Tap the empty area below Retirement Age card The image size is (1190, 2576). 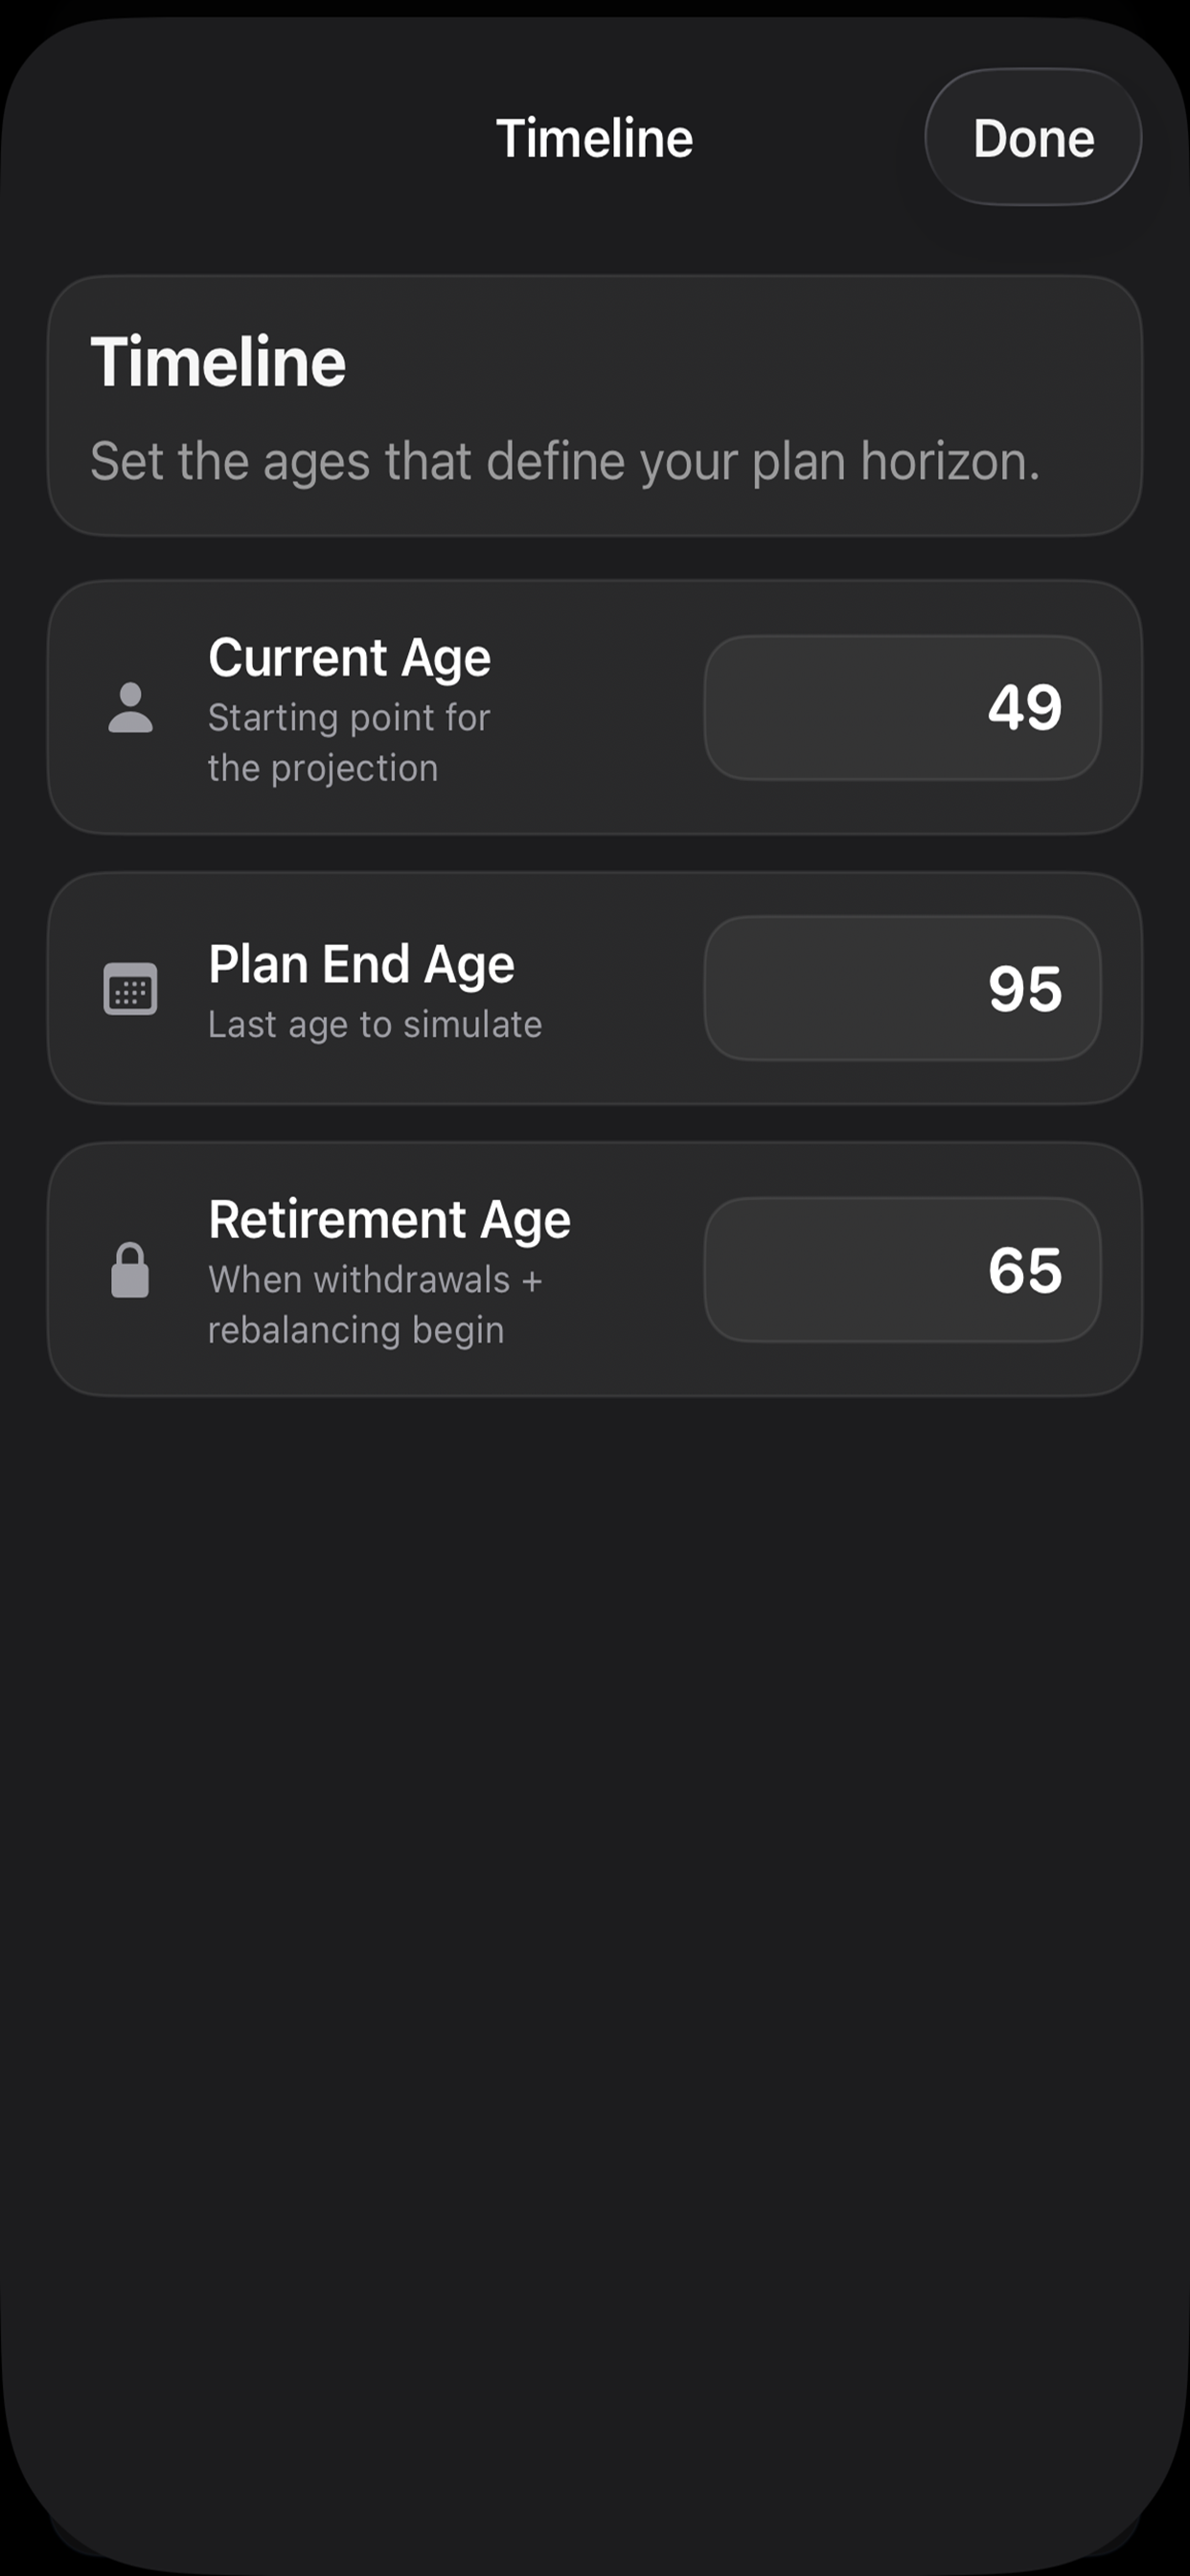click(x=595, y=1900)
